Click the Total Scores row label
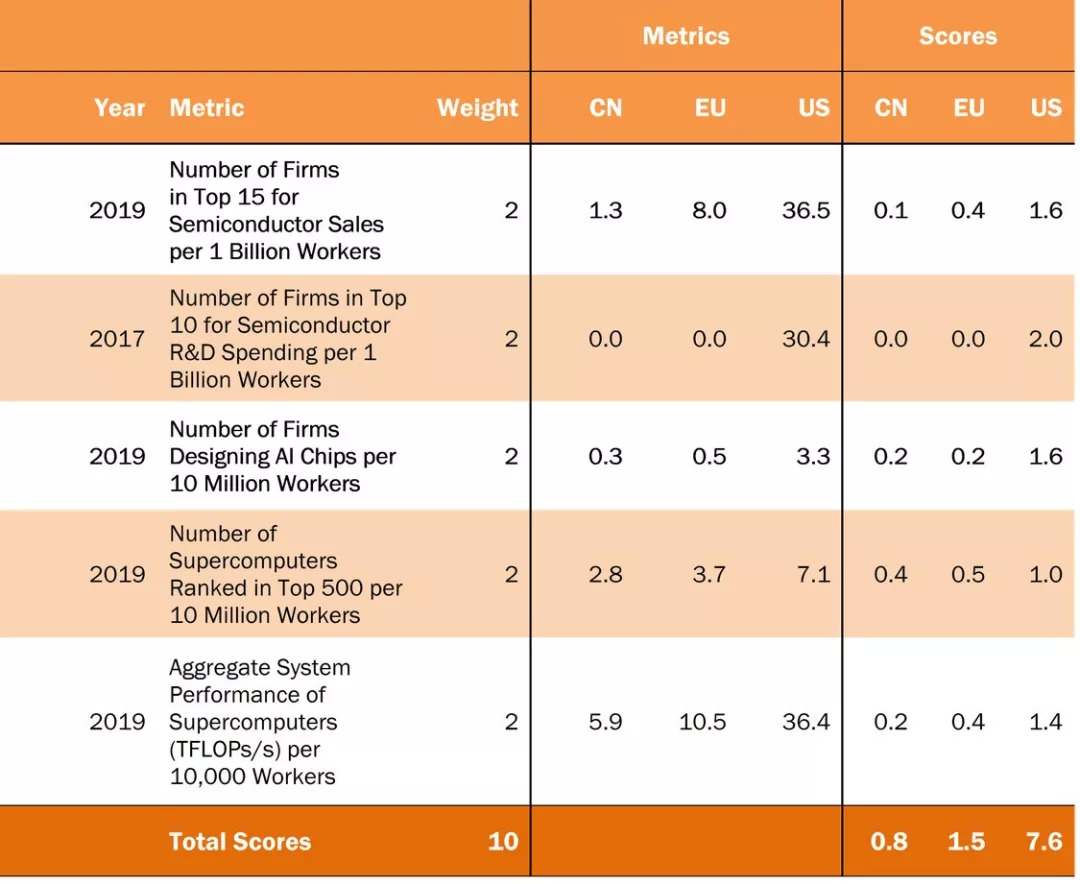 (x=240, y=842)
